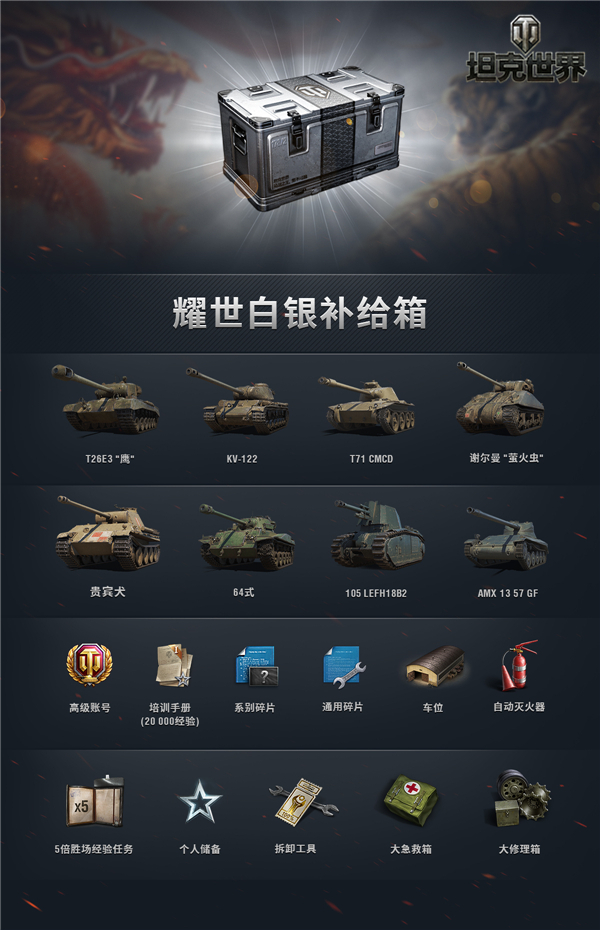
Task: Select the 培训手册 training manual icon
Action: coord(174,665)
